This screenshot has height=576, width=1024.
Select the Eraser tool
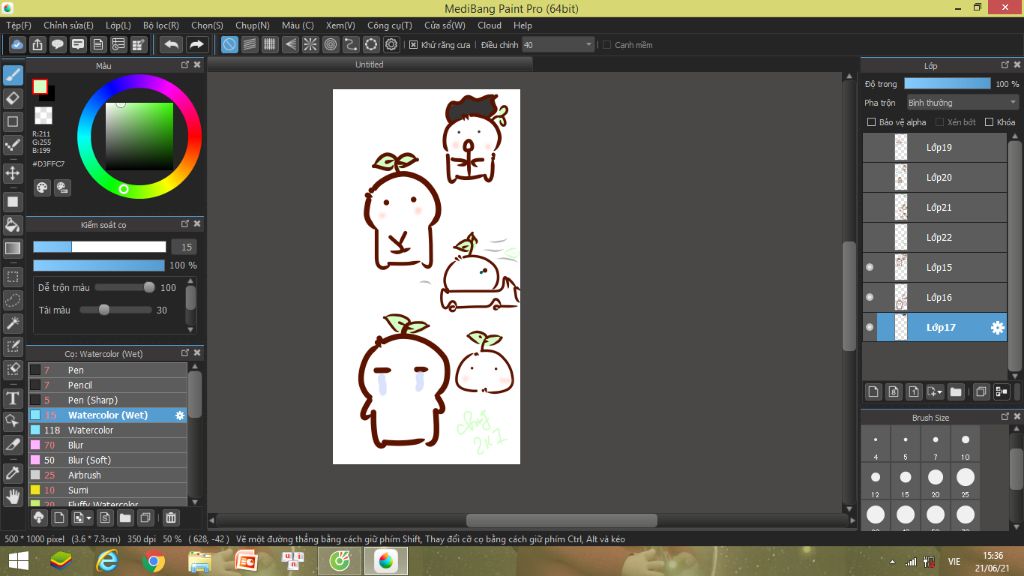13,98
